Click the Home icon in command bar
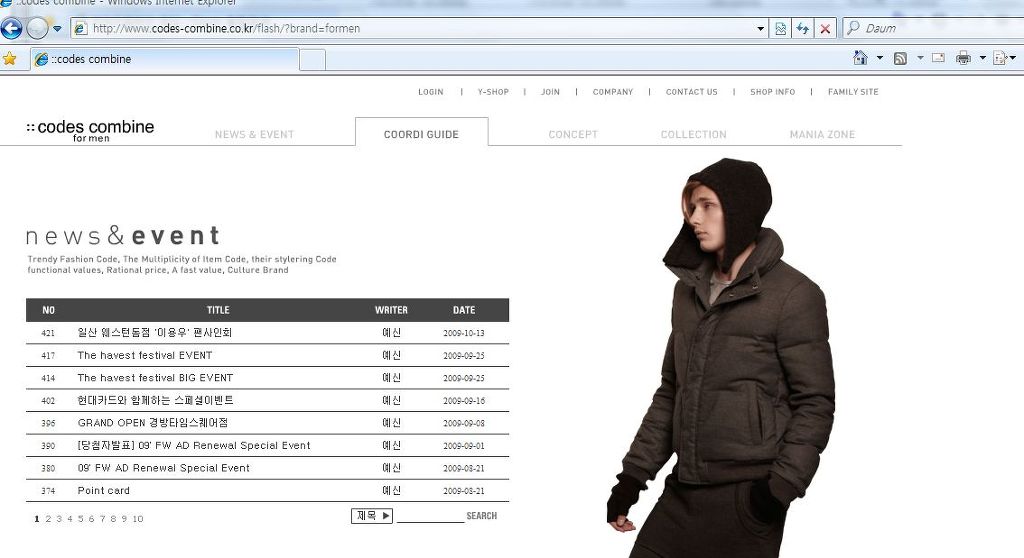Viewport: 1024px width, 558px height. pyautogui.click(x=861, y=57)
